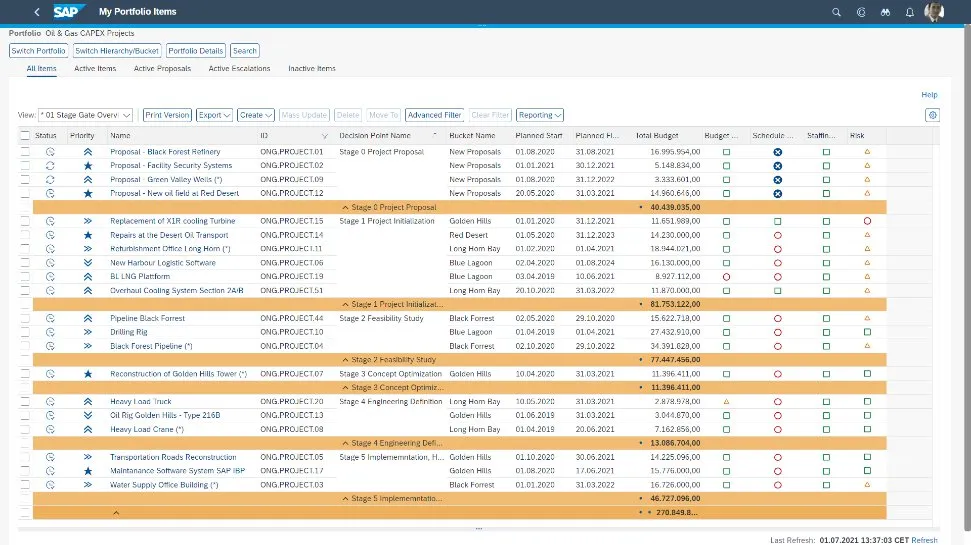
Task: Open search via the header magnifier icon
Action: click(x=837, y=12)
